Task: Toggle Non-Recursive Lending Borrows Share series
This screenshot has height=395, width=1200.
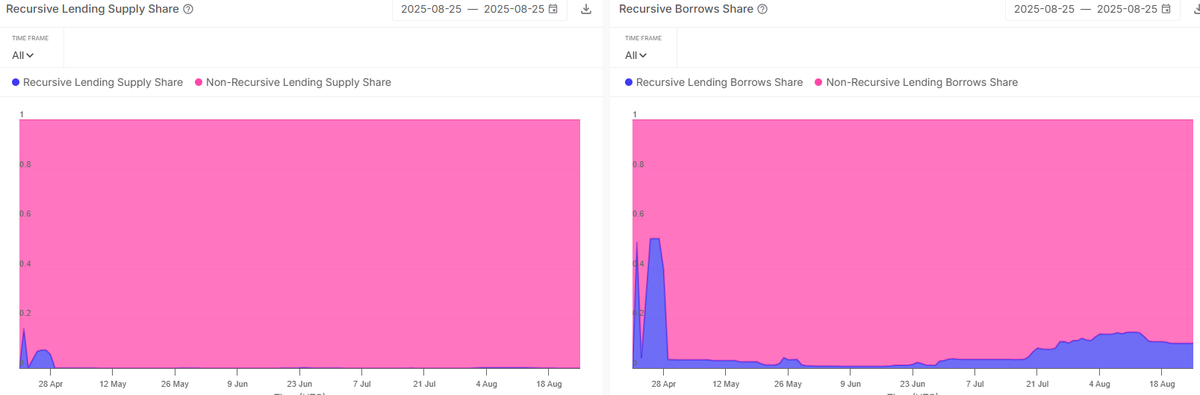Action: point(916,82)
